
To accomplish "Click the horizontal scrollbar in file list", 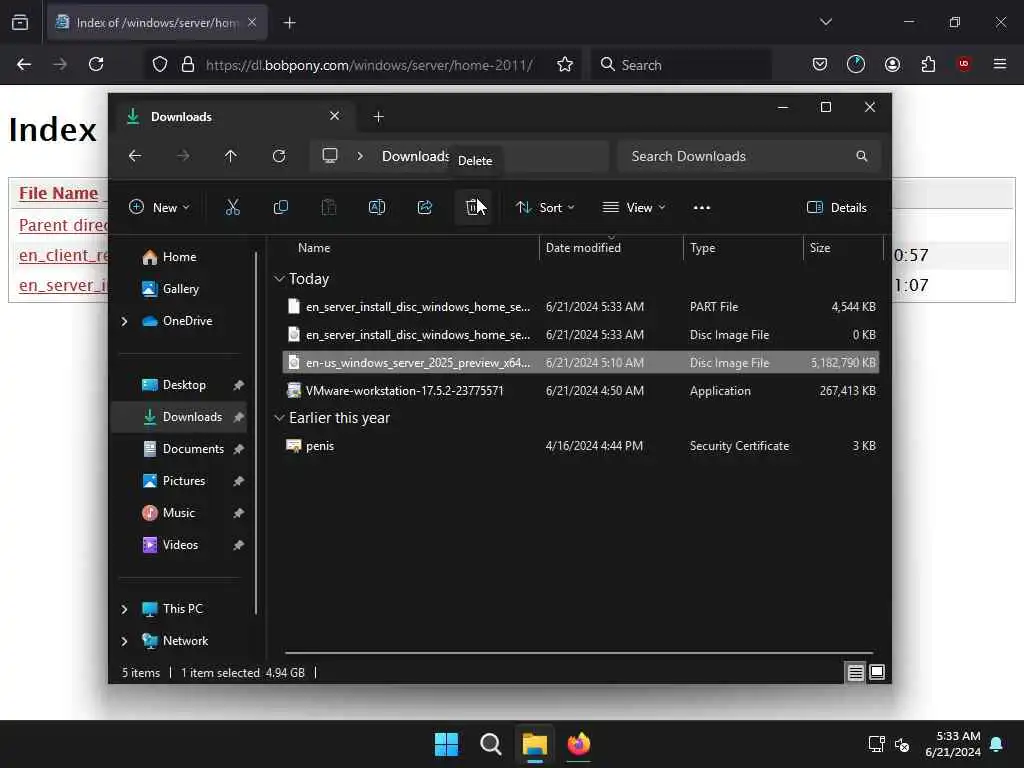I will [x=579, y=652].
